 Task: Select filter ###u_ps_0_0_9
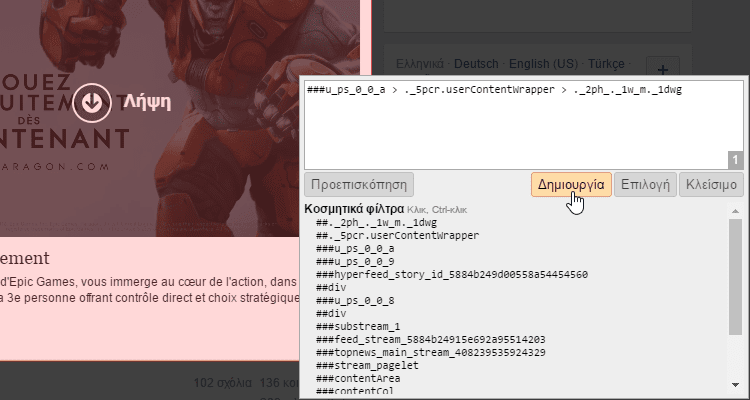tap(355, 261)
